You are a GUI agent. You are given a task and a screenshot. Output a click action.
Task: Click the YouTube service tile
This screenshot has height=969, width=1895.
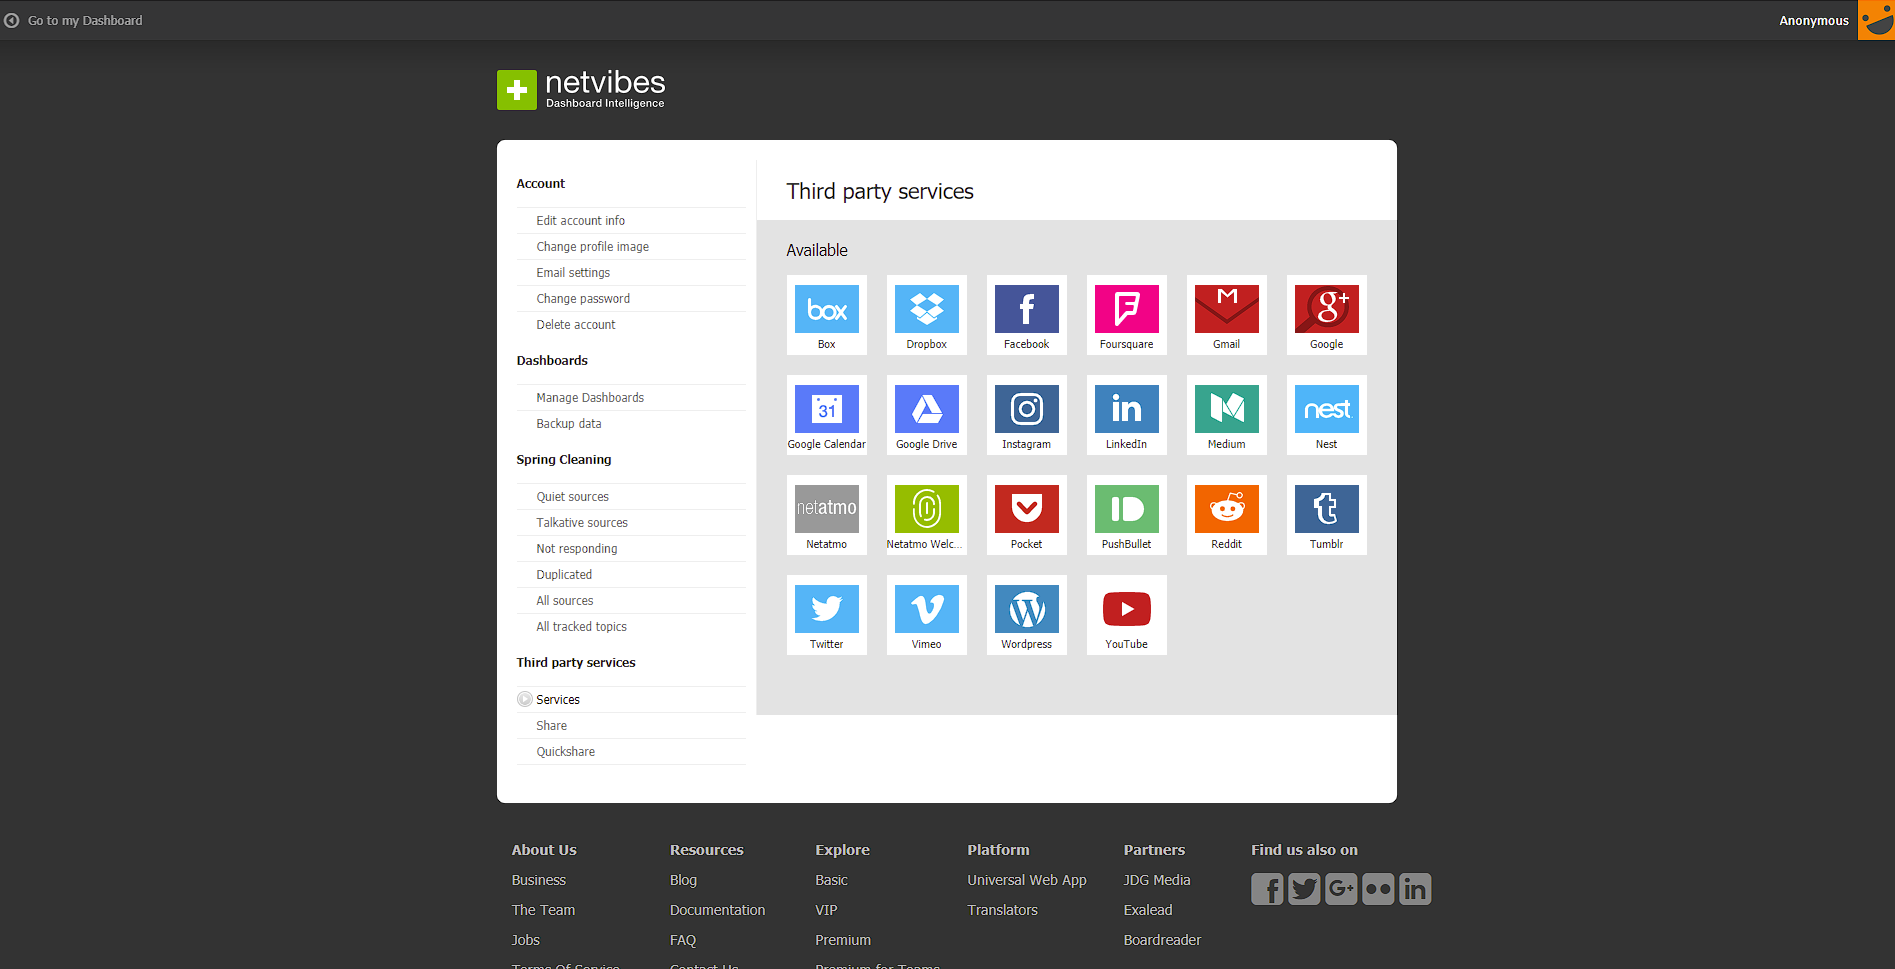1126,615
